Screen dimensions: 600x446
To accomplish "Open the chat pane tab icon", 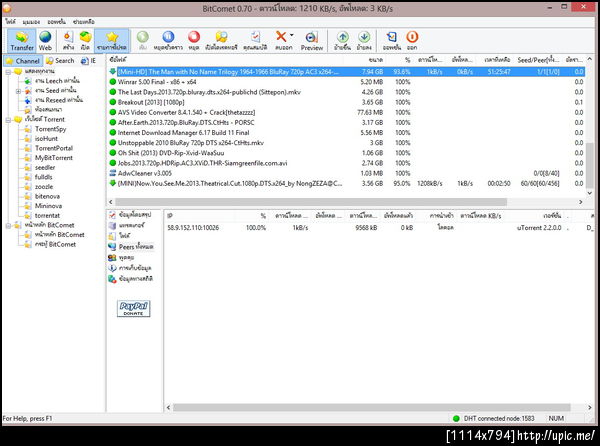I will (112, 257).
